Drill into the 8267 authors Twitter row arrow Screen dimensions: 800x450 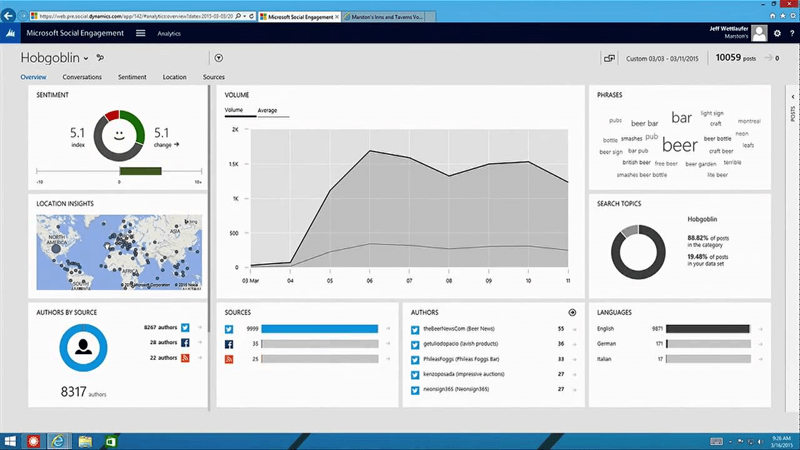pos(199,328)
